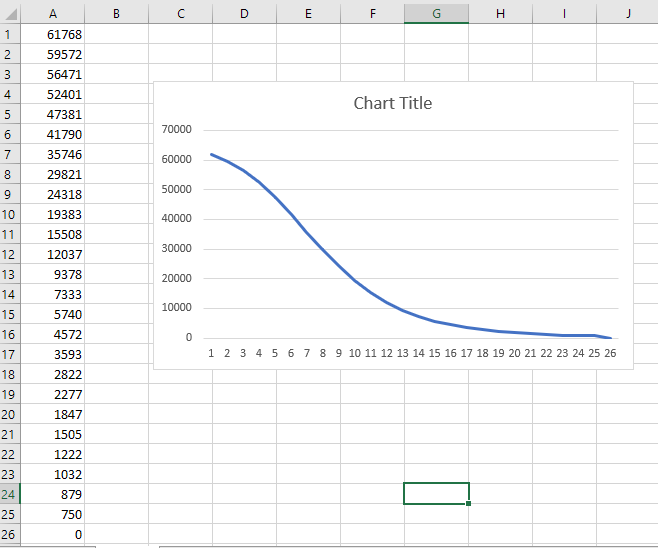Select column B header

coord(116,14)
